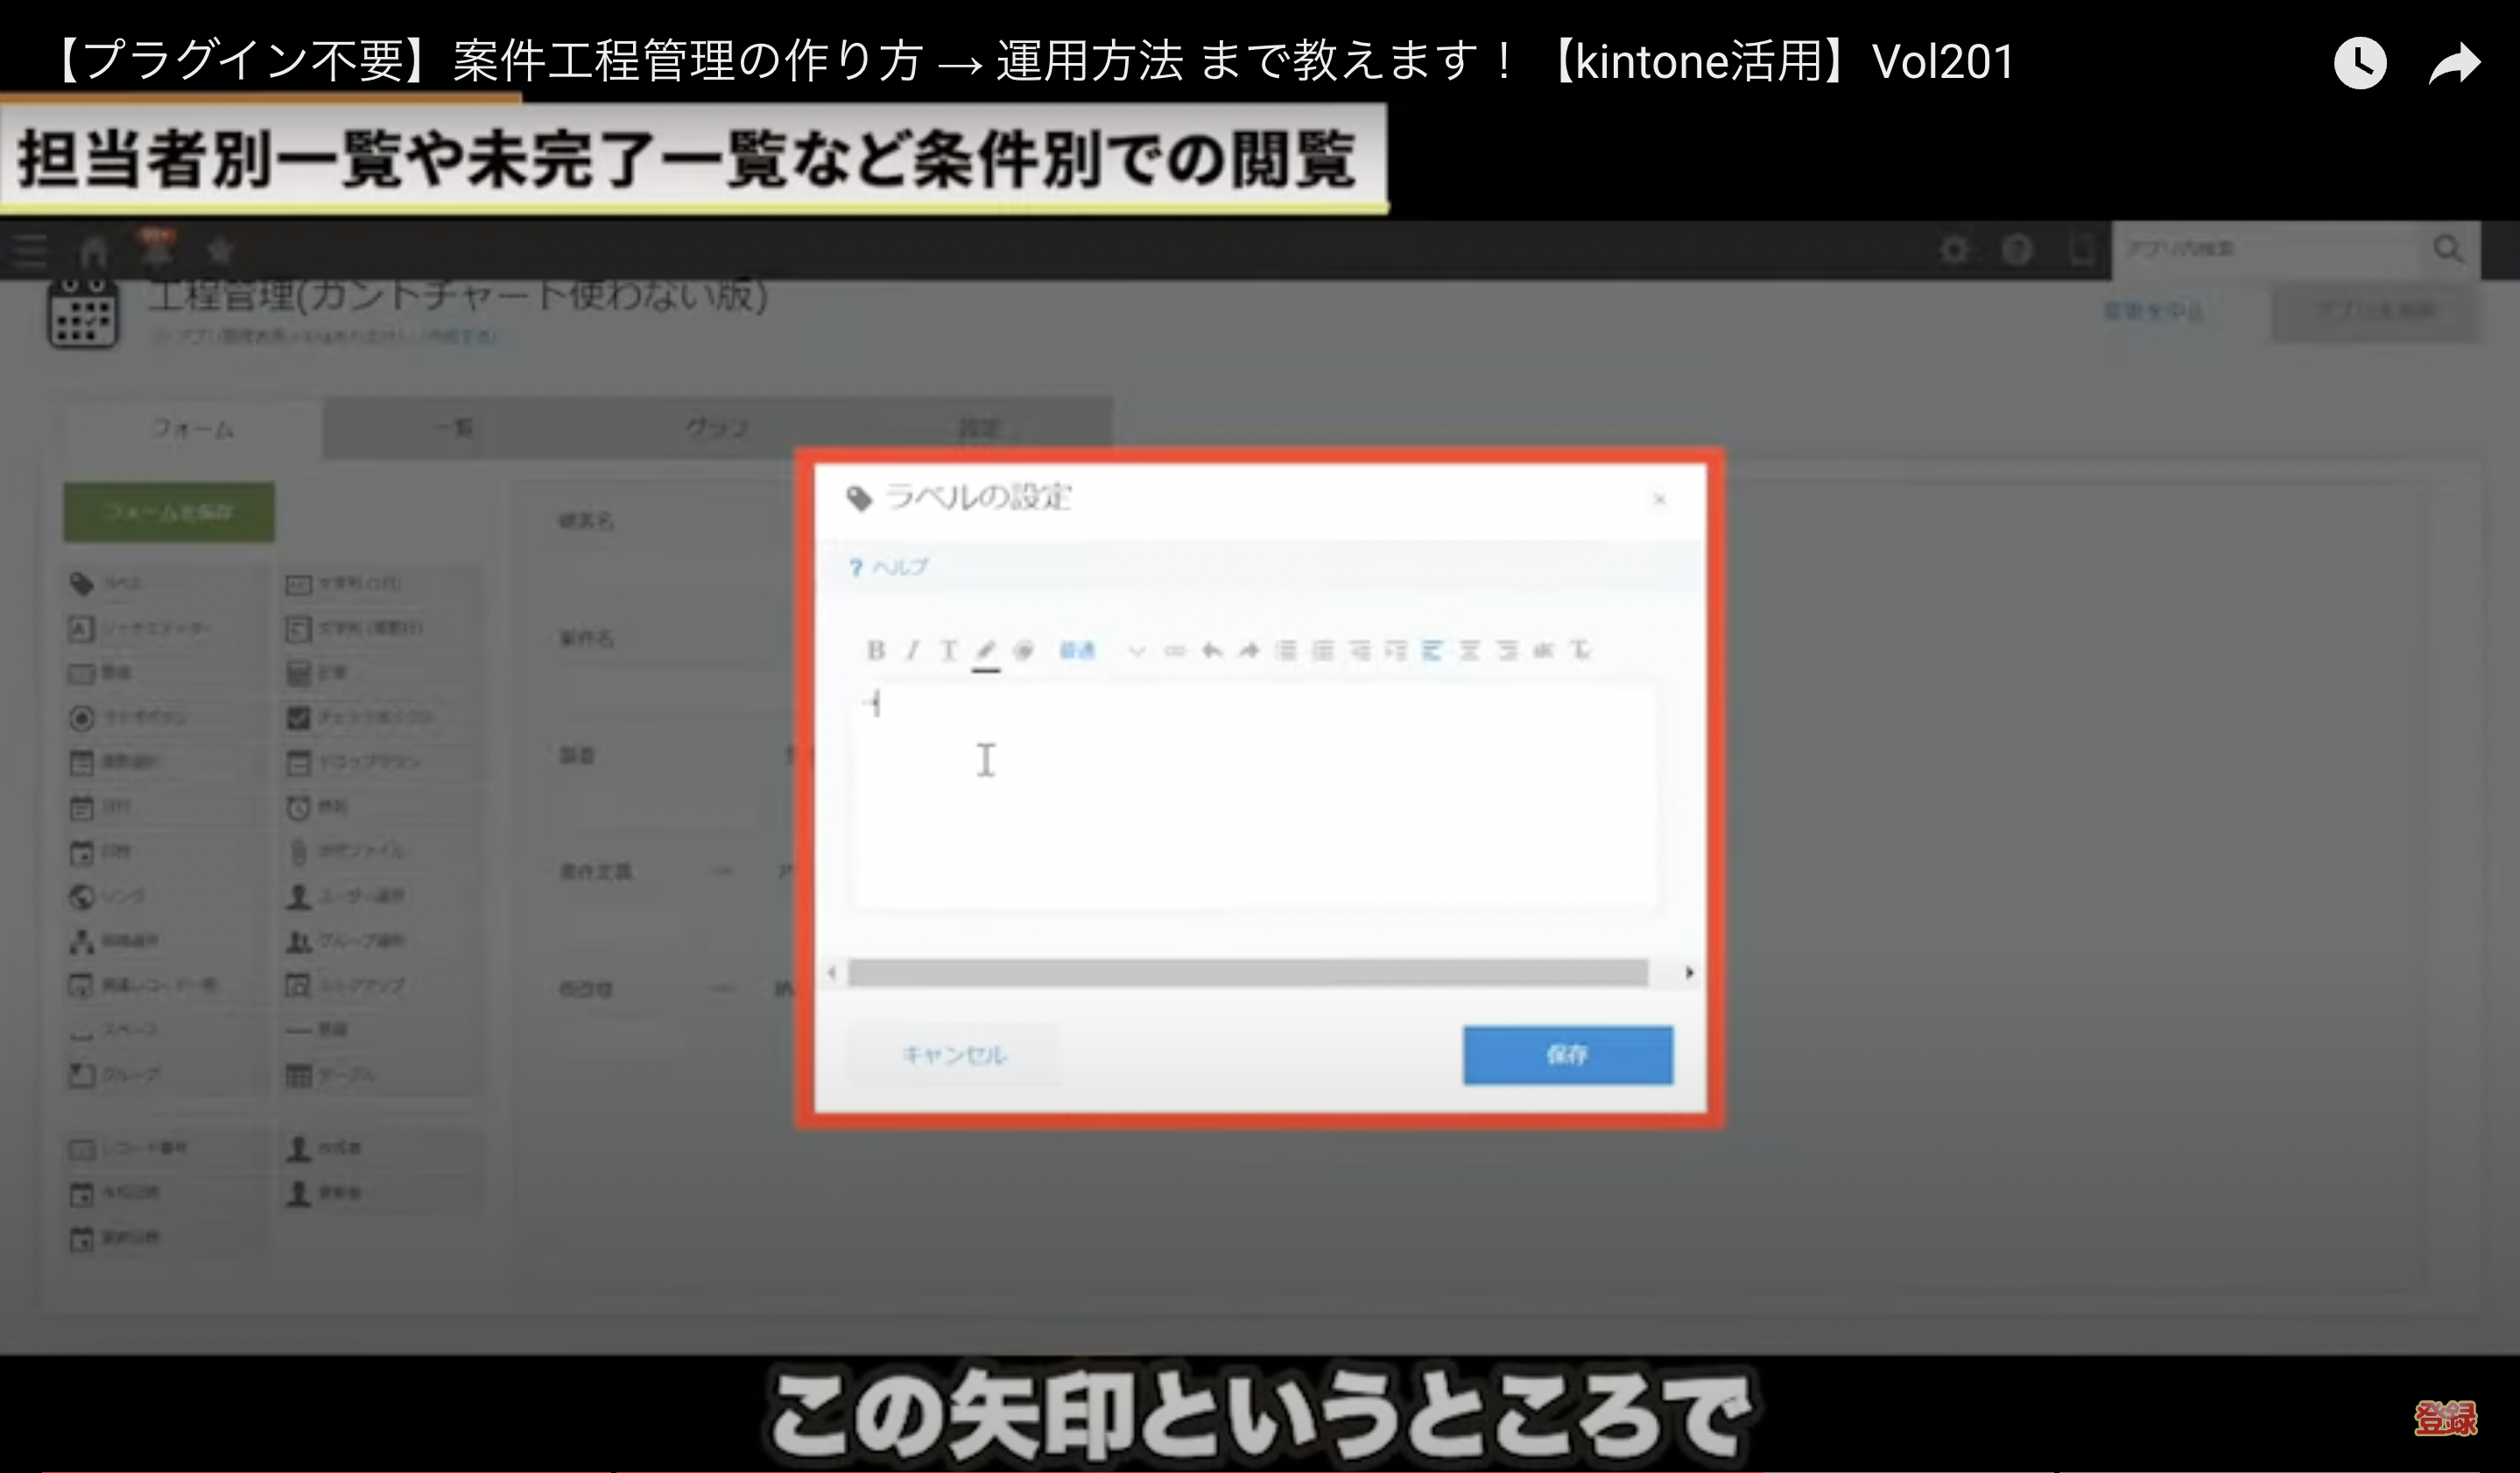2520x1473 pixels.
Task: Select the align left icon
Action: pyautogui.click(x=1432, y=651)
